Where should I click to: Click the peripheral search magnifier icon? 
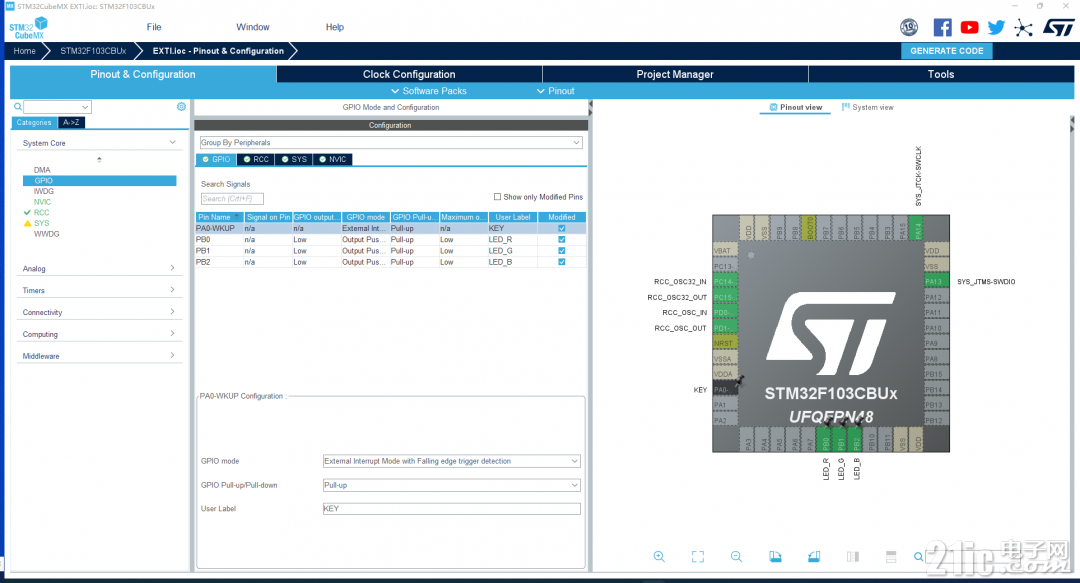[x=18, y=107]
